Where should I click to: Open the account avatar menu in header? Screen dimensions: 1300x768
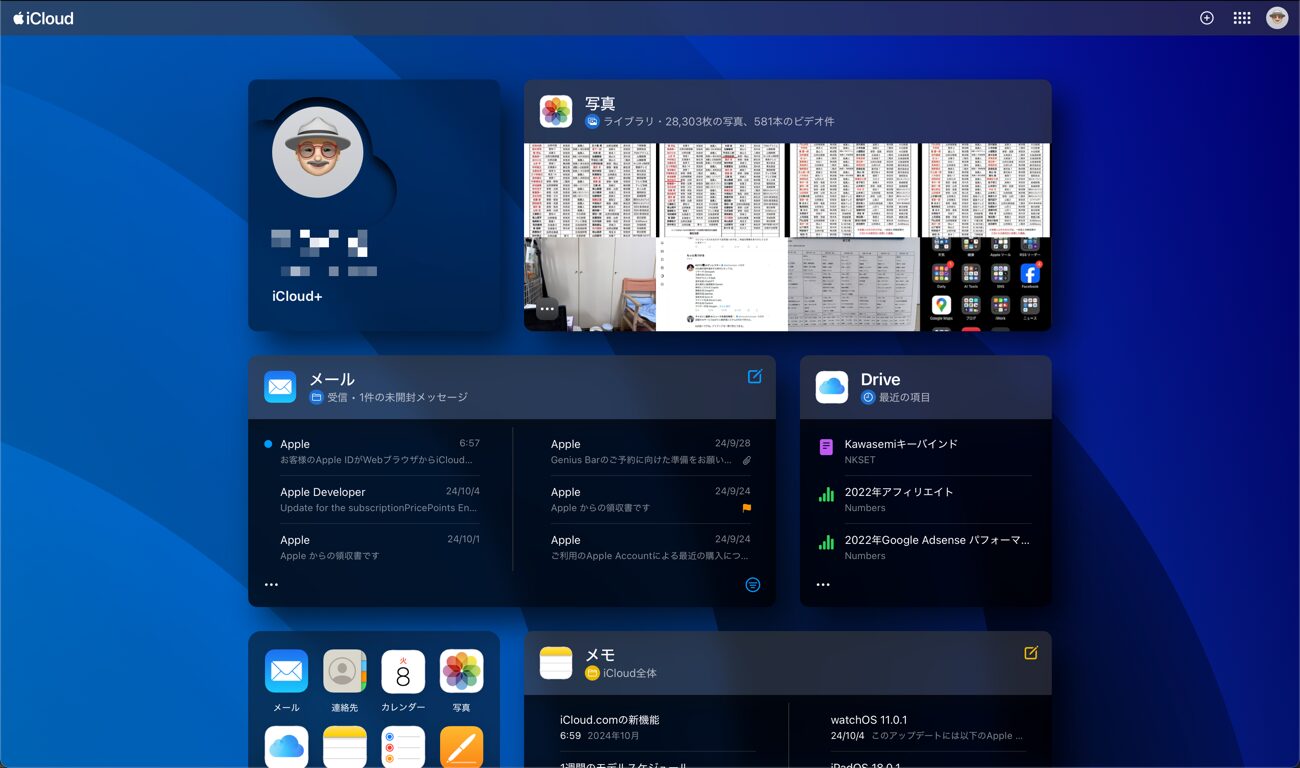coord(1277,18)
